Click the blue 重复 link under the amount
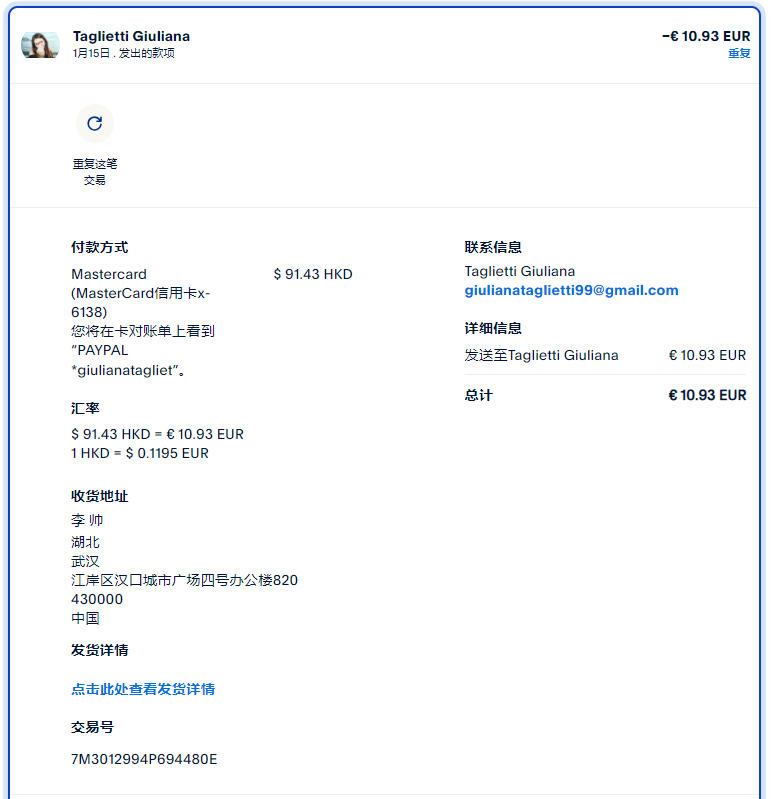776x799 pixels. coord(739,53)
